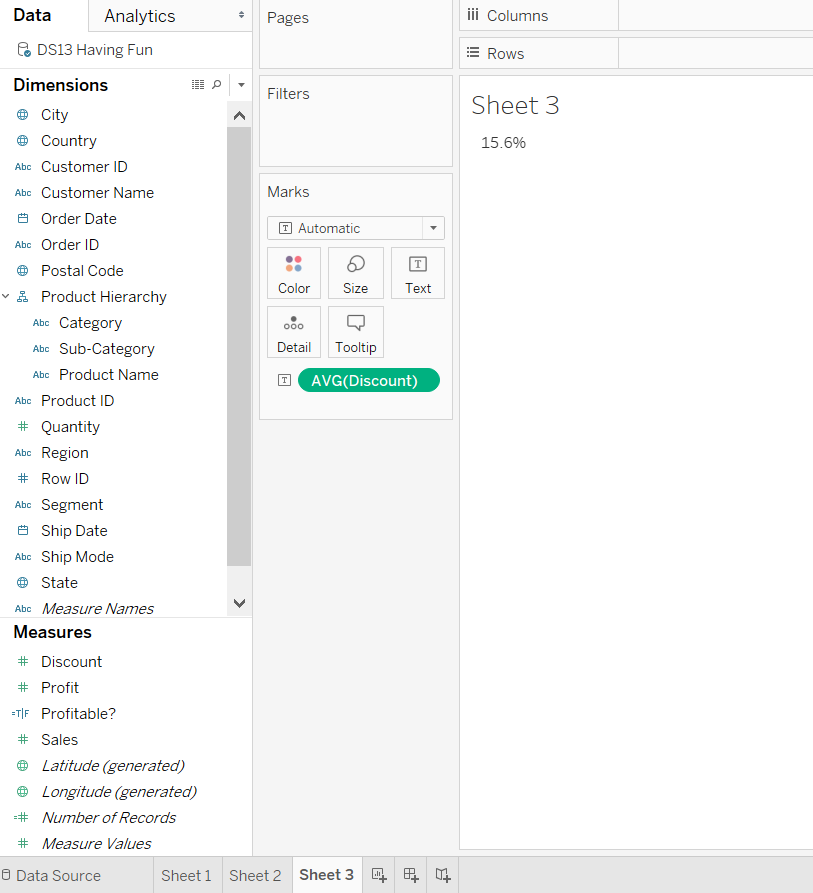Click the globe icon beside City
This screenshot has height=893, width=813.
pyautogui.click(x=23, y=115)
